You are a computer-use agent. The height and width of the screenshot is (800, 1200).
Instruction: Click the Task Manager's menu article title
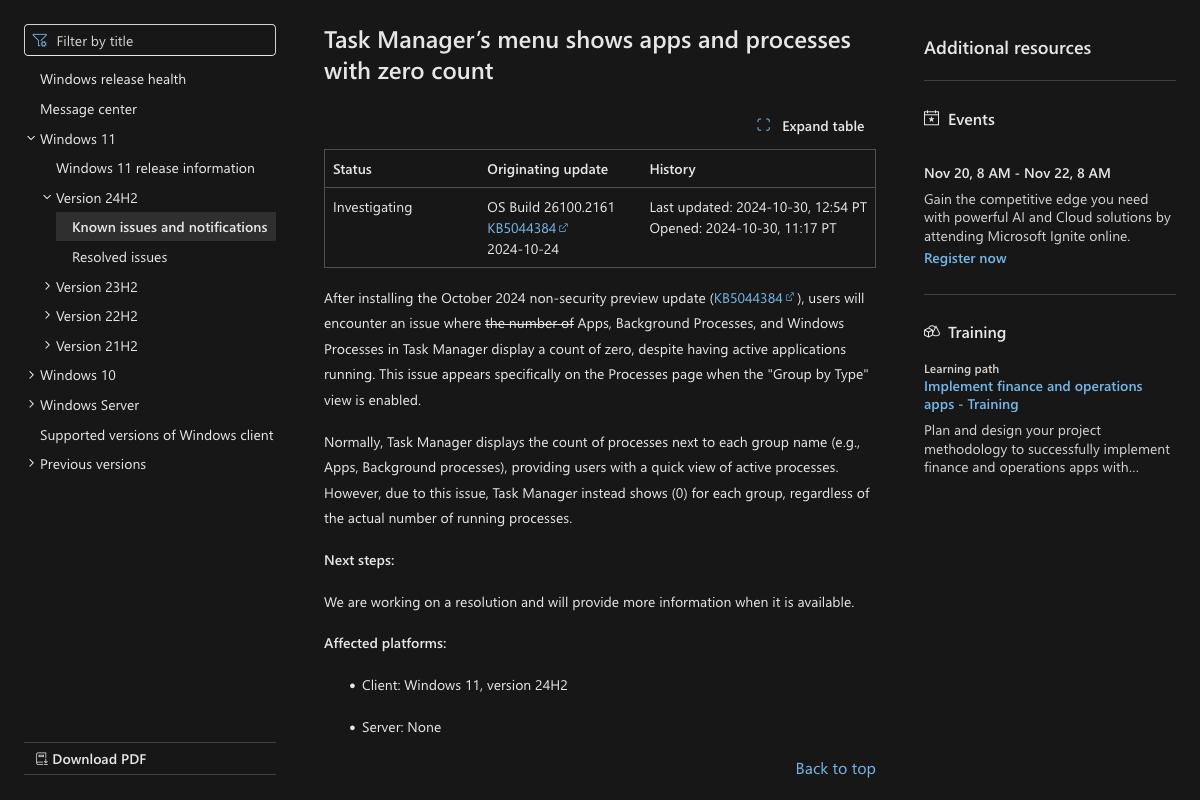587,55
